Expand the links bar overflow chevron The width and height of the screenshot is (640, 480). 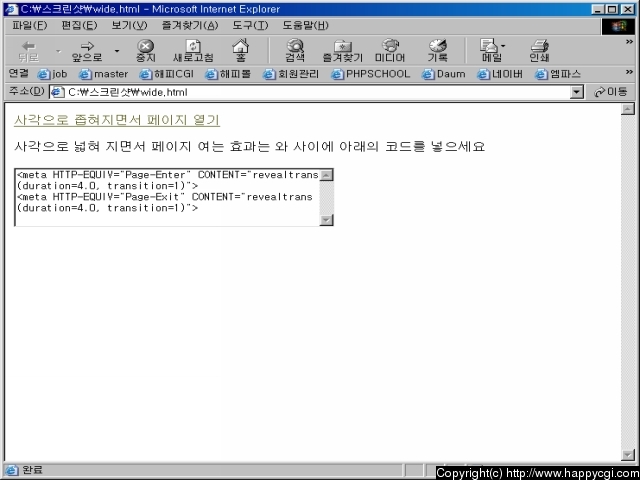(629, 72)
